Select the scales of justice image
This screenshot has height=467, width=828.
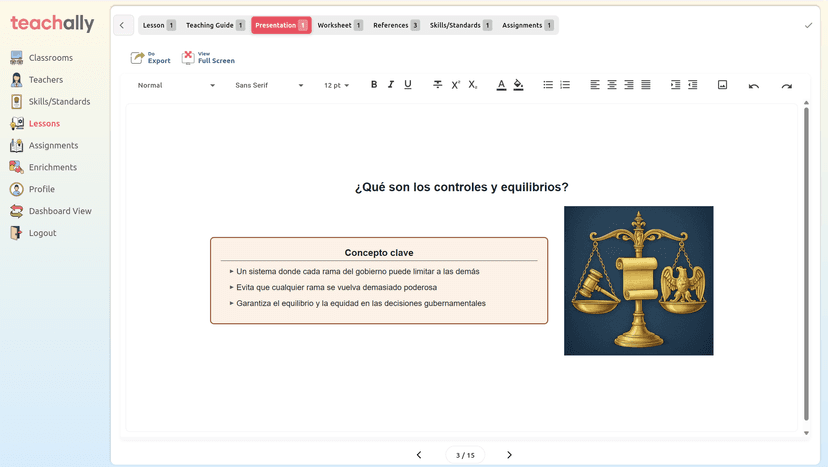click(638, 281)
